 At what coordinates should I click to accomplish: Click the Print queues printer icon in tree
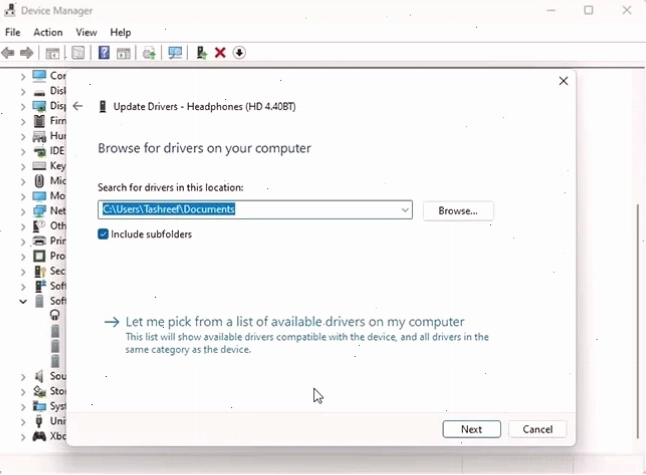pyautogui.click(x=39, y=241)
